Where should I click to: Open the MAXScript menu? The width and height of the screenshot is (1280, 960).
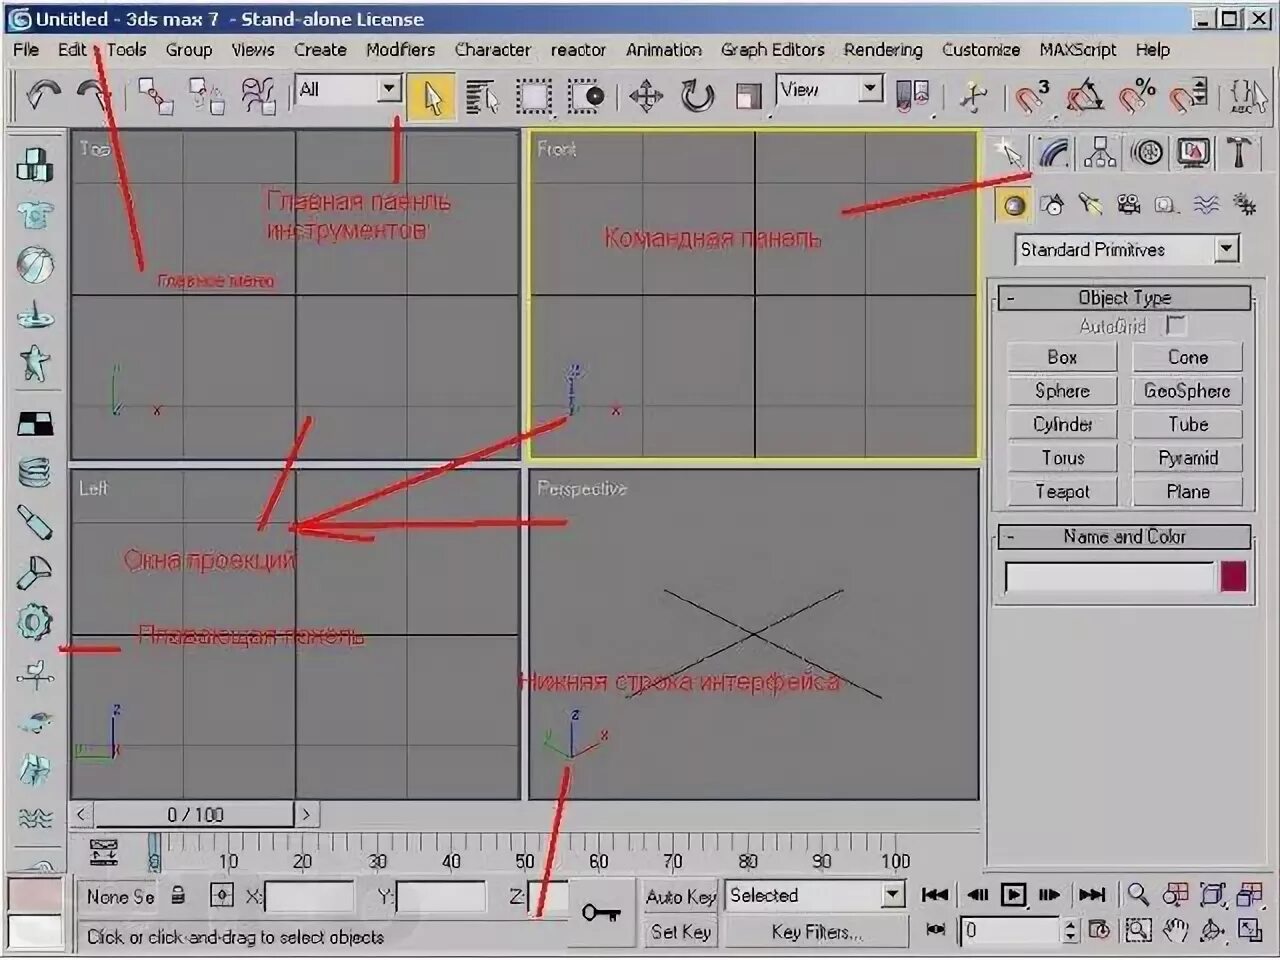[1078, 49]
